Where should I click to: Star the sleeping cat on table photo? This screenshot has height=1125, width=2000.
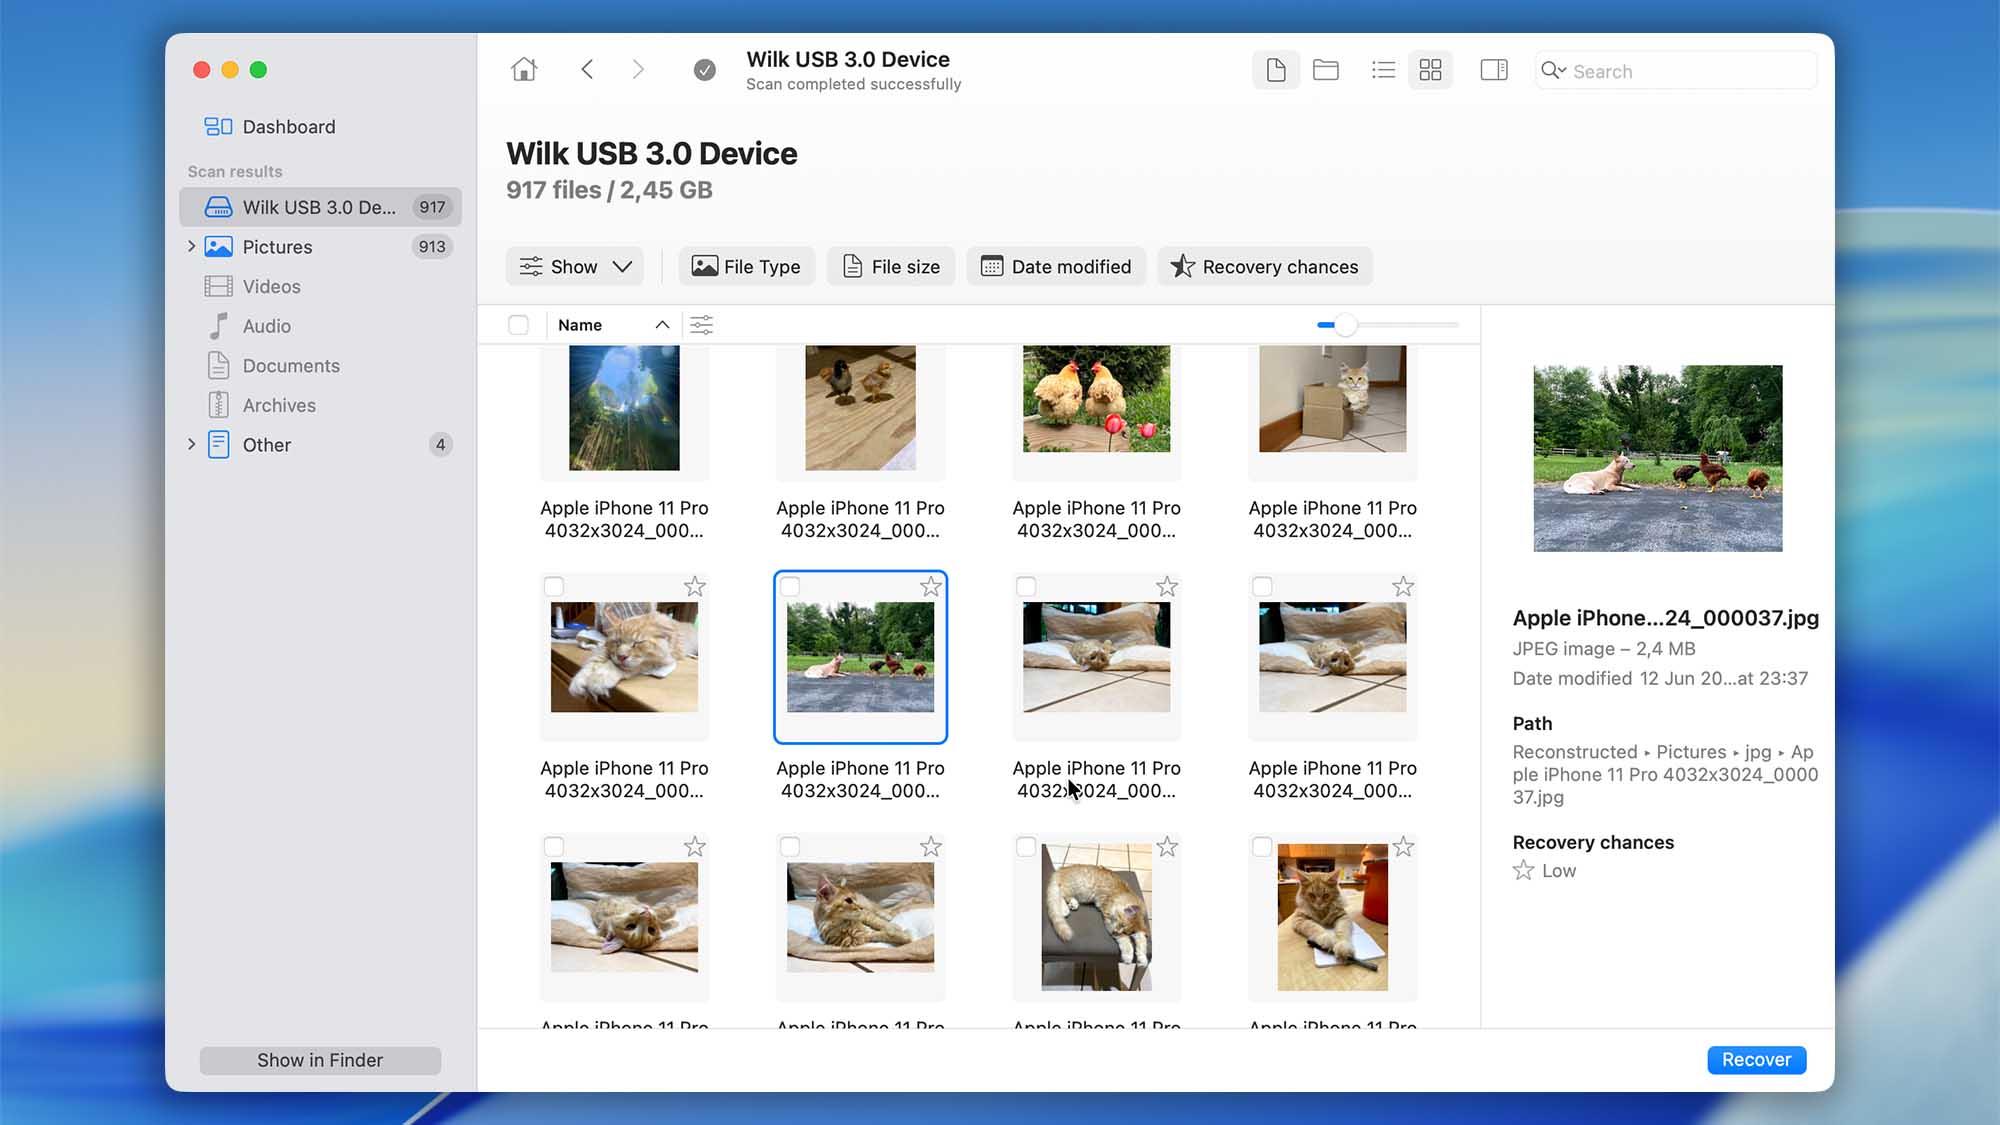coord(695,587)
